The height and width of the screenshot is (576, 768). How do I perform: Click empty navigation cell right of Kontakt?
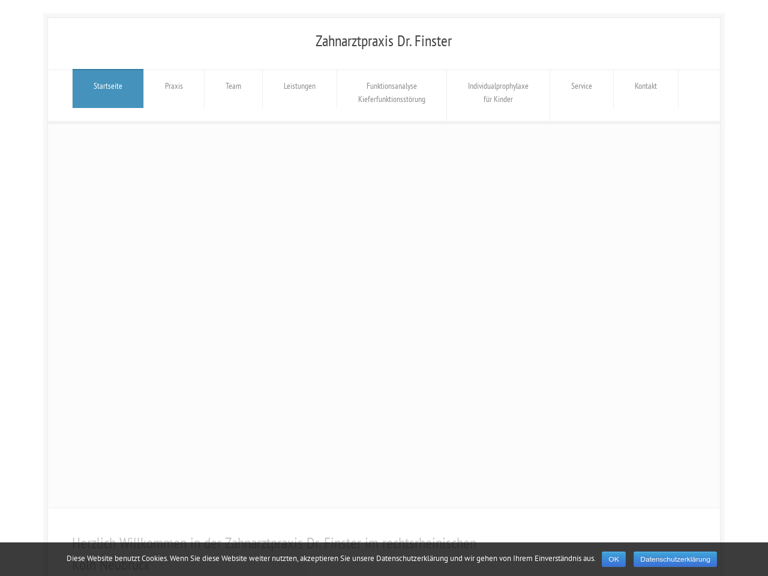[x=698, y=88]
